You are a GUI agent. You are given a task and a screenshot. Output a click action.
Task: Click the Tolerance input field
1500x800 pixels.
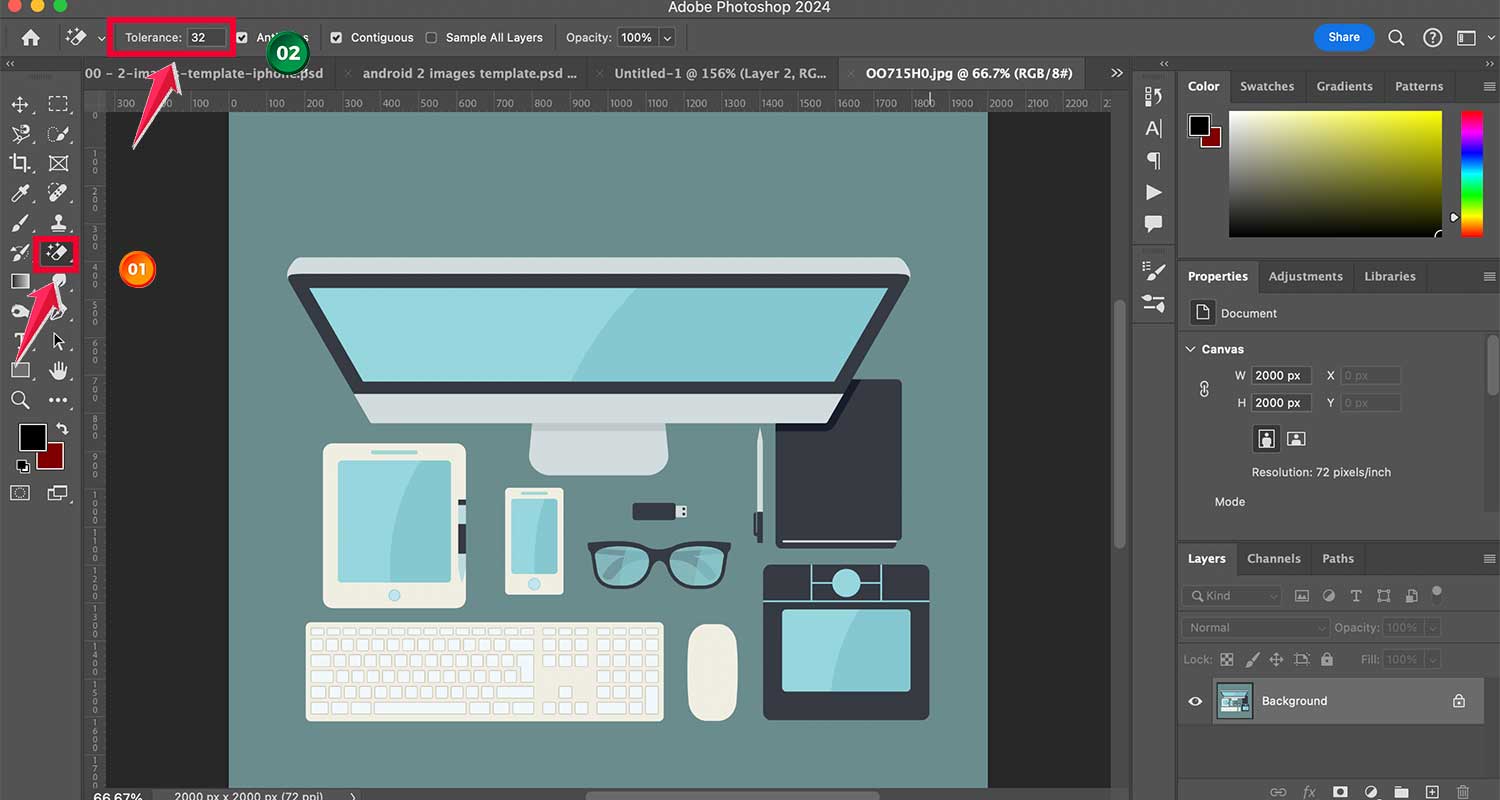(x=204, y=38)
